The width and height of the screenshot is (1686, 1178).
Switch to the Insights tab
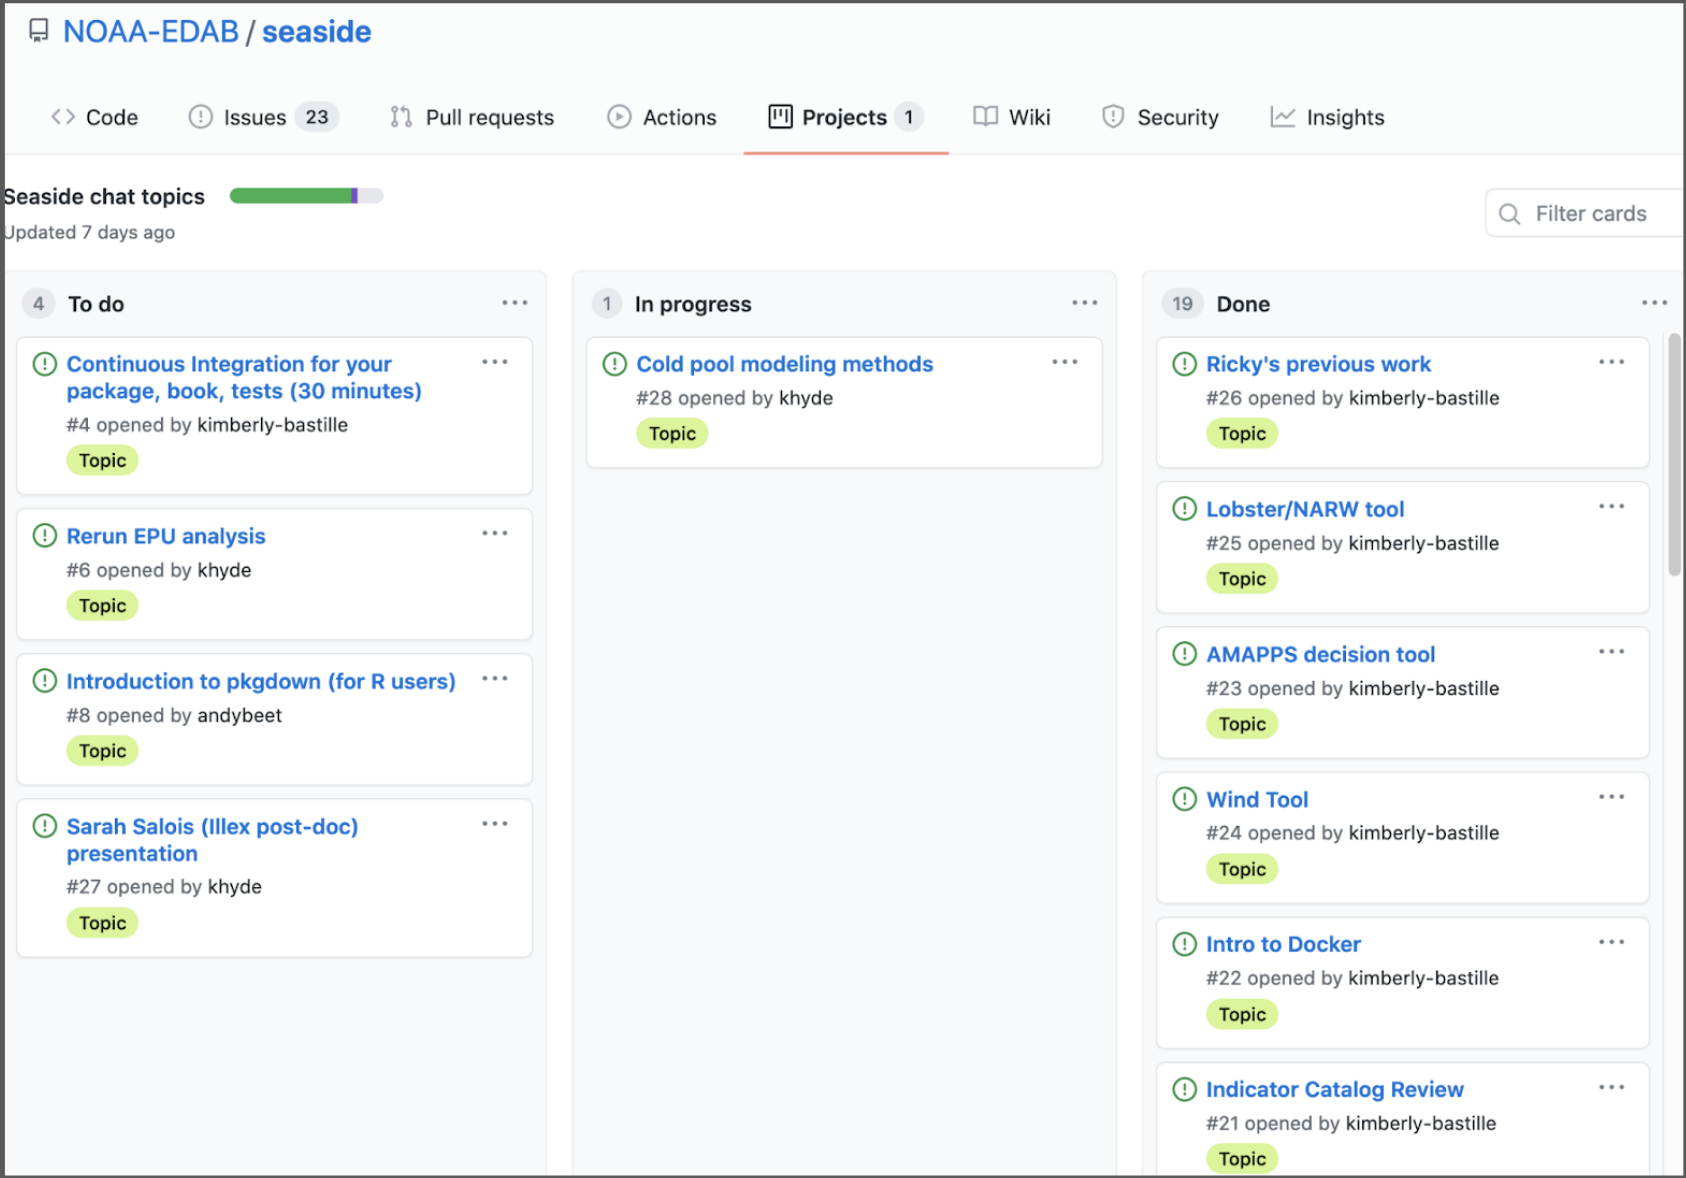click(1328, 117)
